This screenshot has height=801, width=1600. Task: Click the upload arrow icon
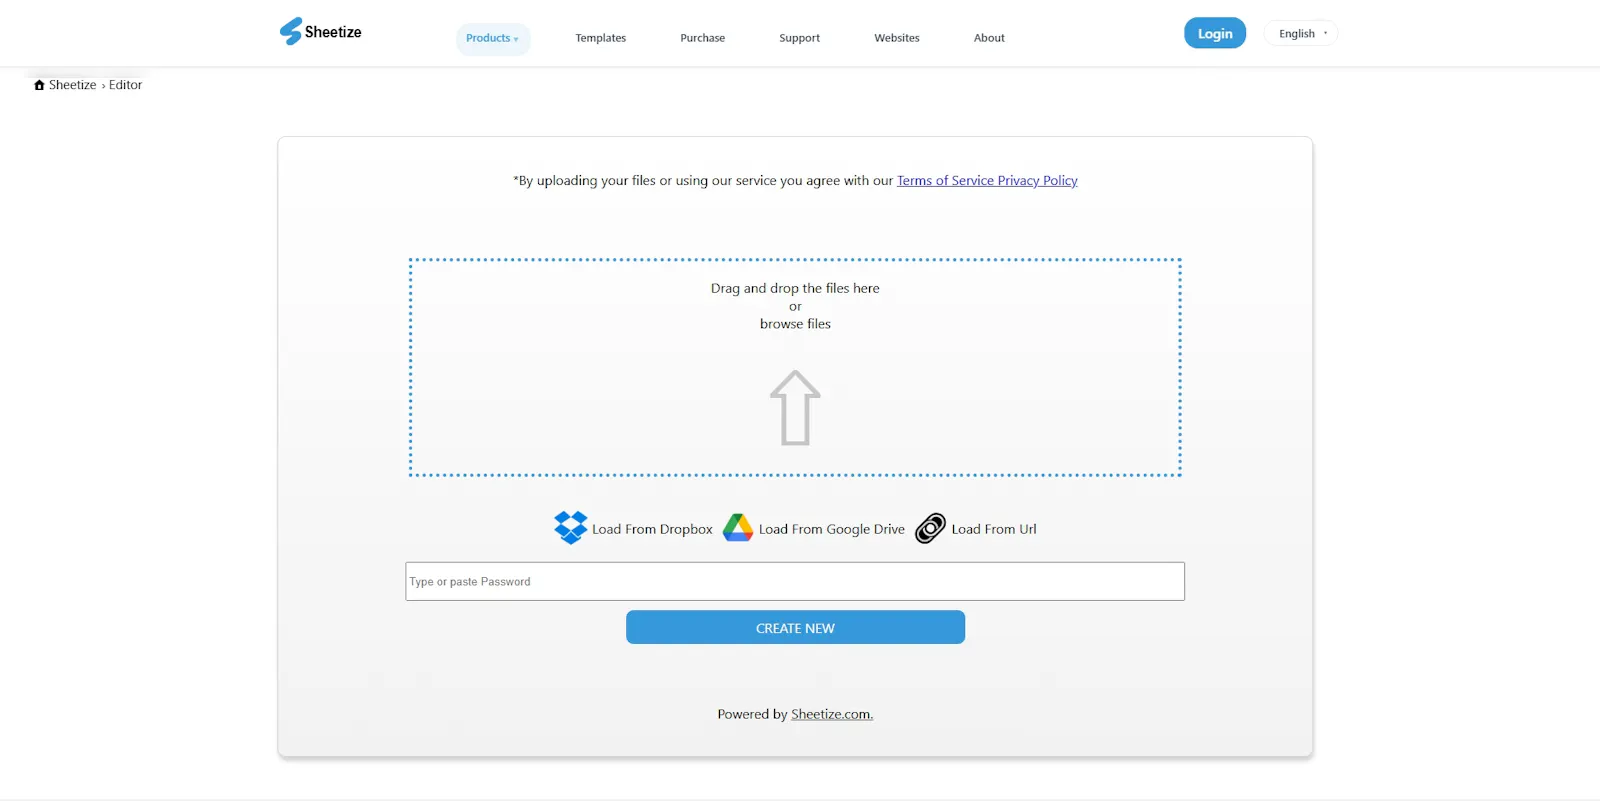coord(795,408)
